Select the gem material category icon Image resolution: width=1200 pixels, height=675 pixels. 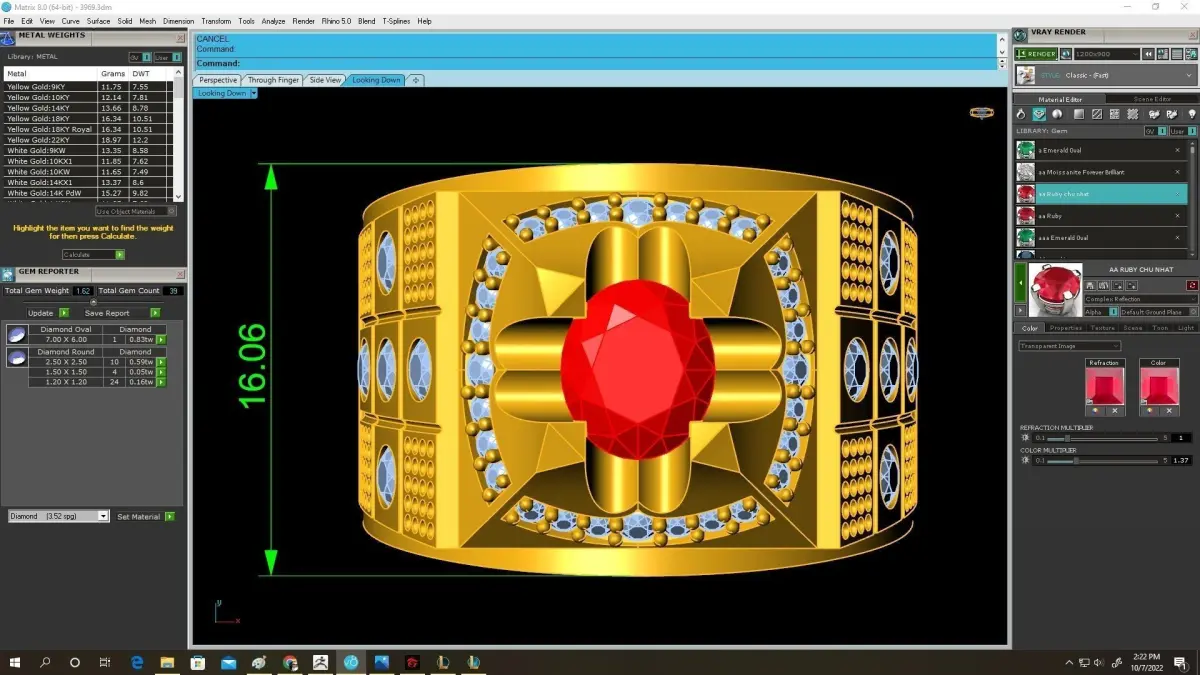1040,114
